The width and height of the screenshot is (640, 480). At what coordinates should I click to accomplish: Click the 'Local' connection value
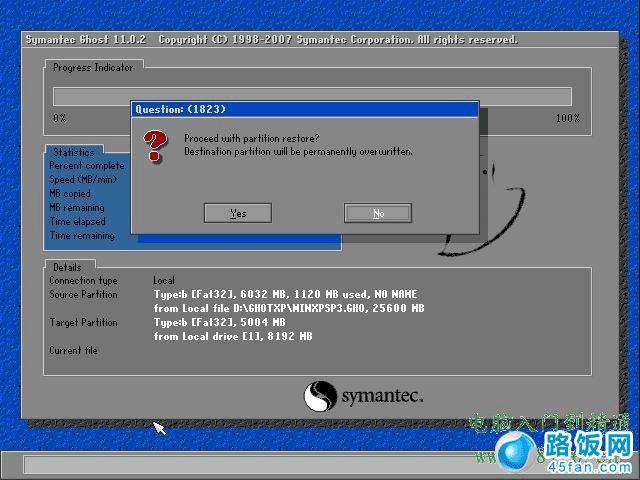pyautogui.click(x=164, y=280)
